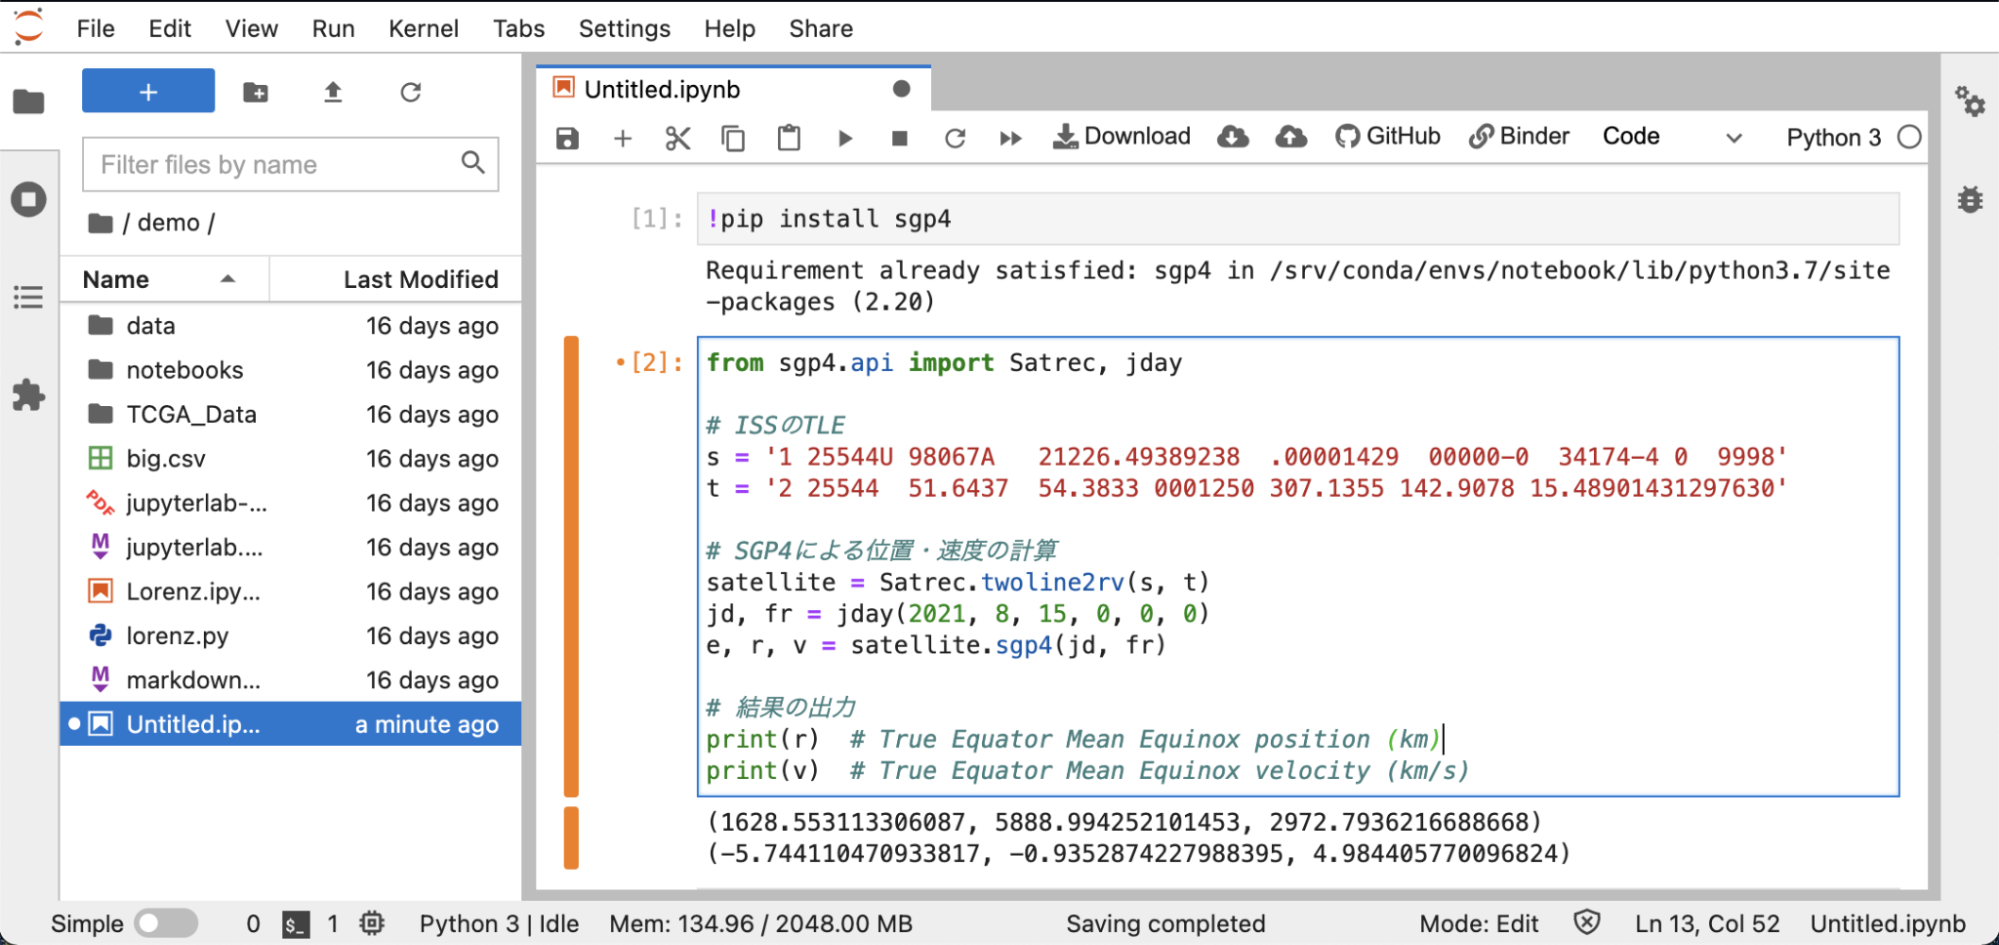1999x945 pixels.
Task: Click the Download toolbar button
Action: 1121,136
